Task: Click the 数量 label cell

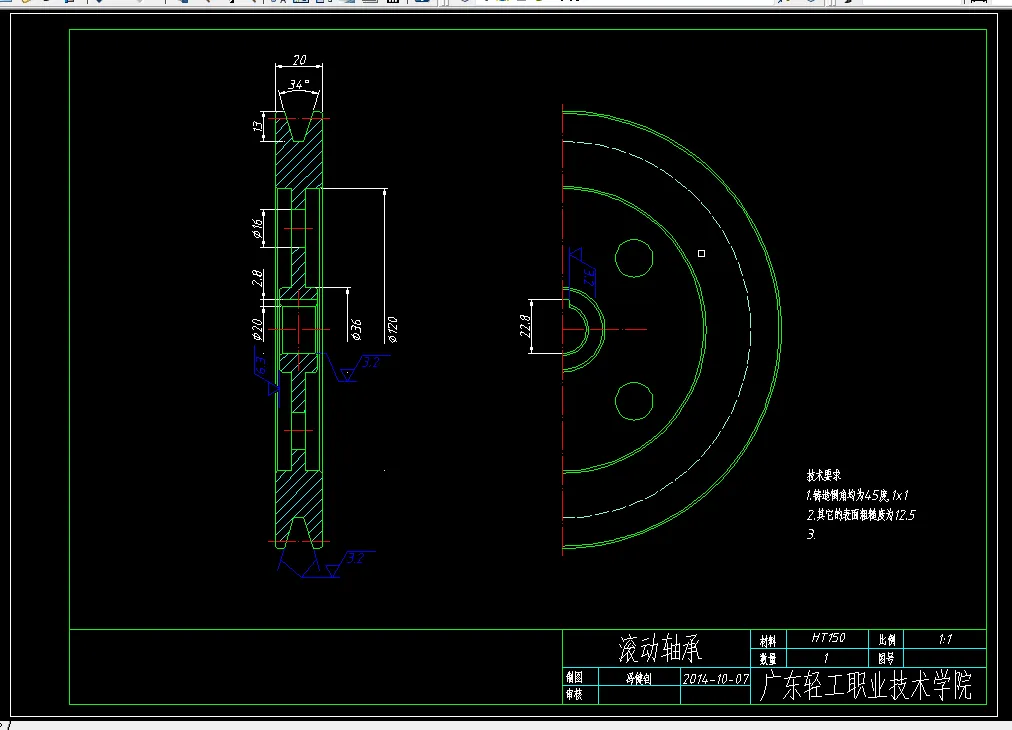Action: (x=767, y=659)
